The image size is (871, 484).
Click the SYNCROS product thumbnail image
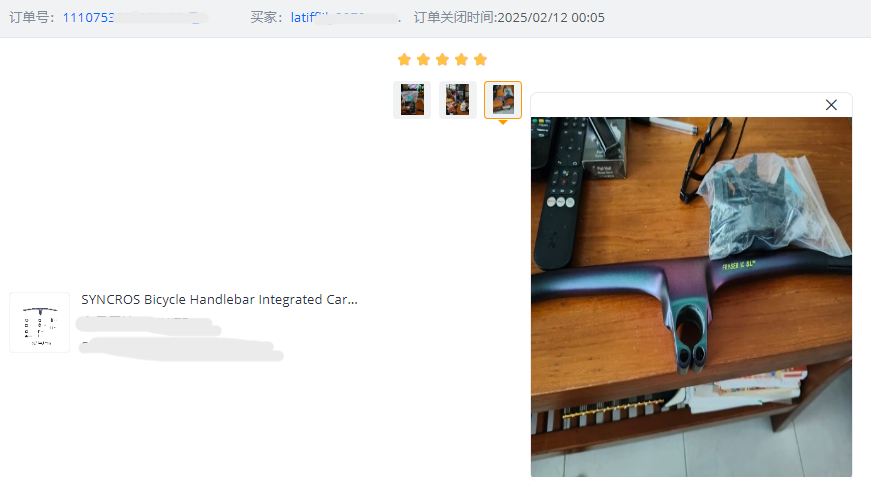(x=39, y=322)
